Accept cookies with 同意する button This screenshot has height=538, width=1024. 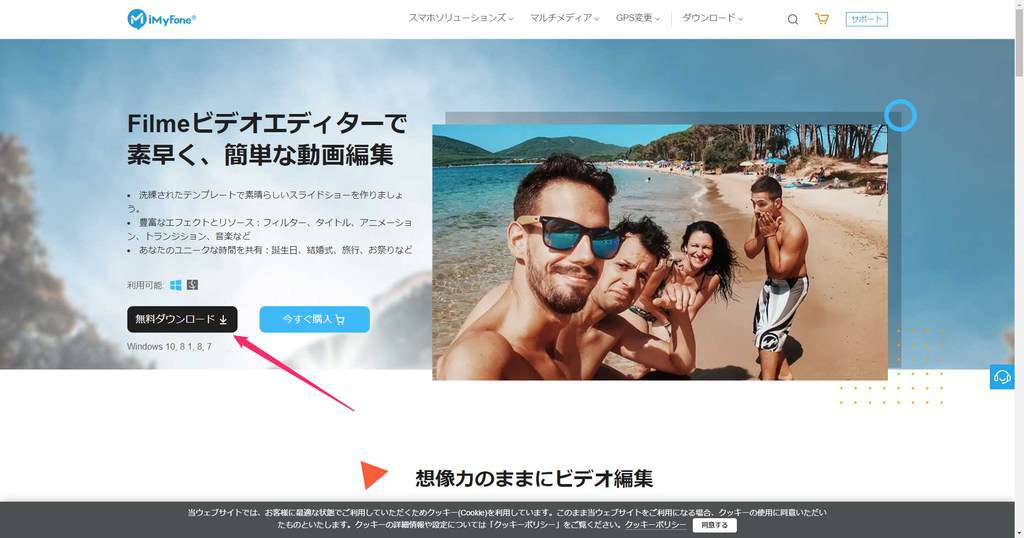[714, 525]
